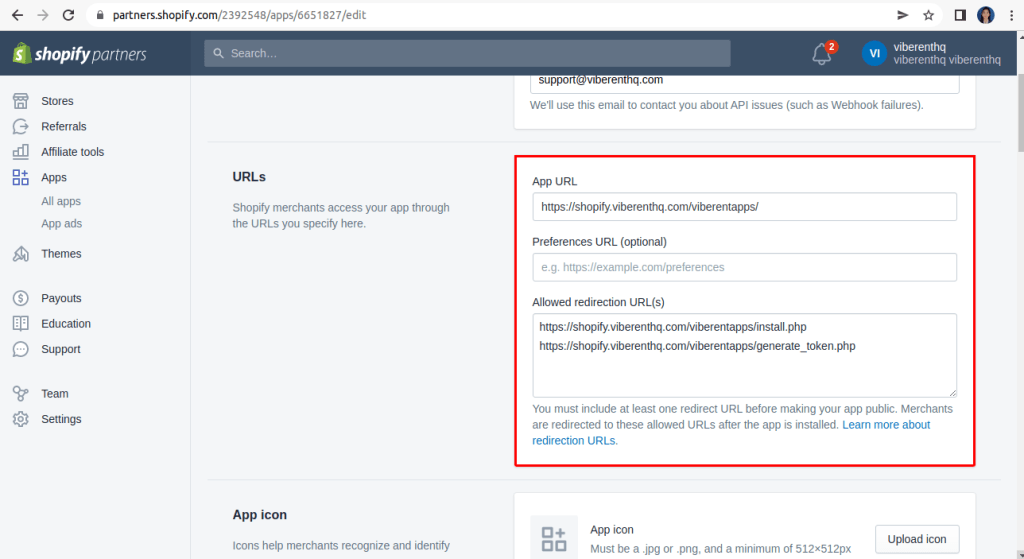The image size is (1024, 559).
Task: Go to Settings in the sidebar
Action: [60, 419]
